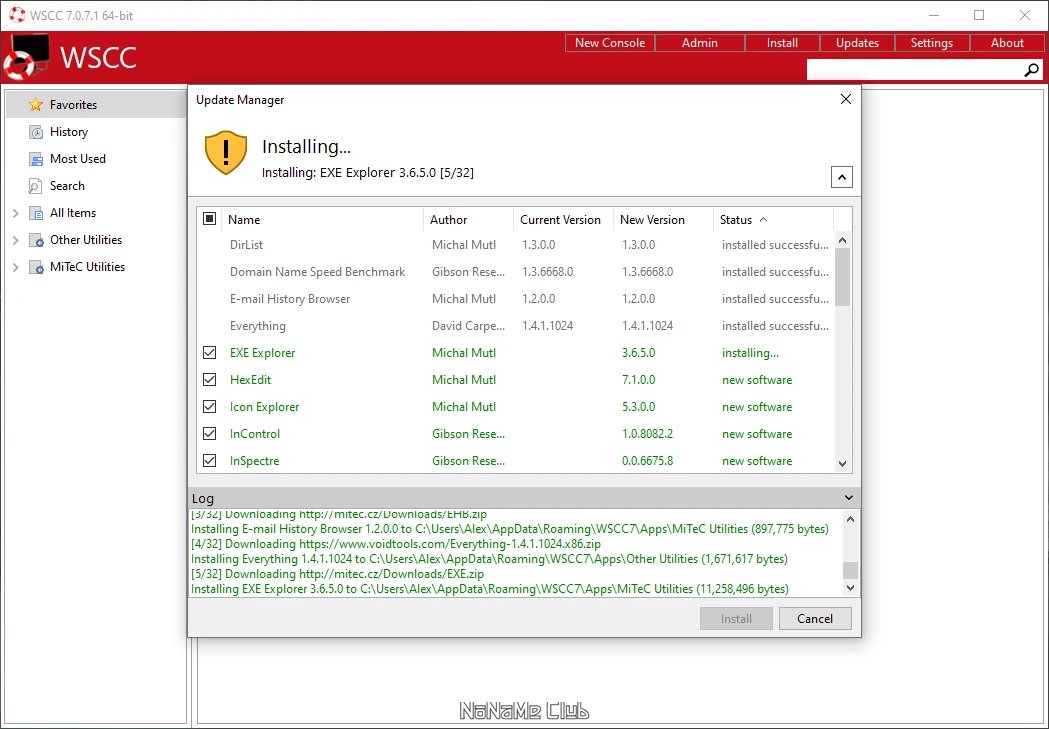Screen dimensions: 1049x729
Task: Click the History clock icon
Action: pyautogui.click(x=35, y=132)
